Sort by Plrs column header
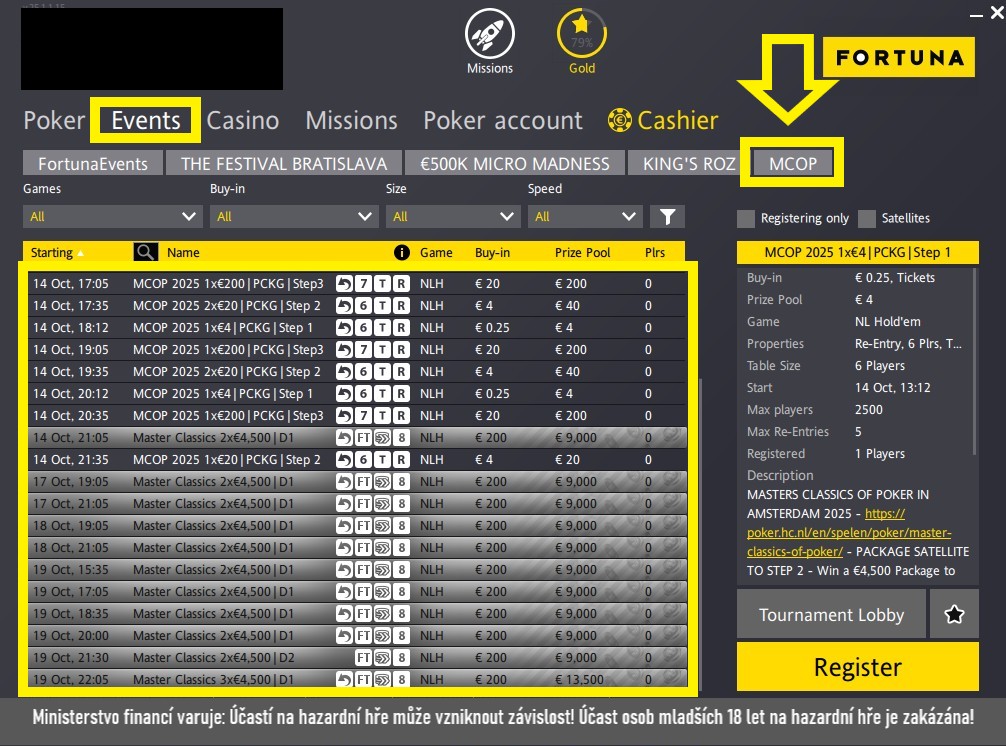The image size is (1006, 746). pyautogui.click(x=654, y=252)
